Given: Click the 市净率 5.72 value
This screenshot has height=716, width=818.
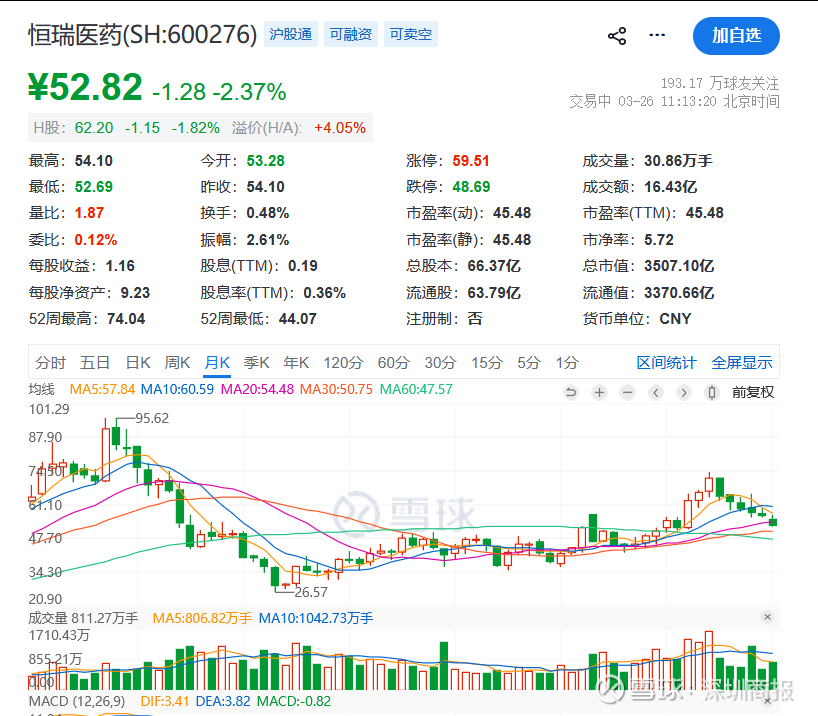Looking at the screenshot, I should pos(659,240).
